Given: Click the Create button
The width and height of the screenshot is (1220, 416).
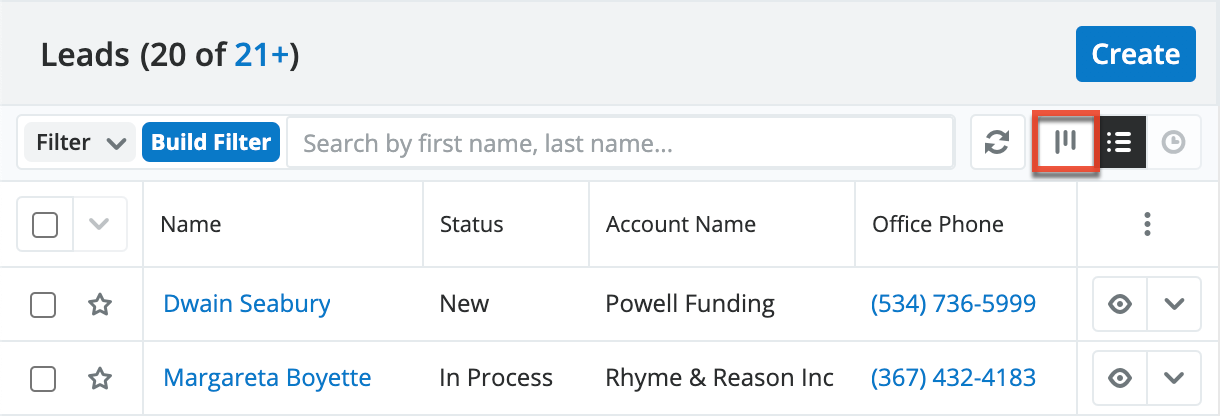Looking at the screenshot, I should pyautogui.click(x=1135, y=54).
